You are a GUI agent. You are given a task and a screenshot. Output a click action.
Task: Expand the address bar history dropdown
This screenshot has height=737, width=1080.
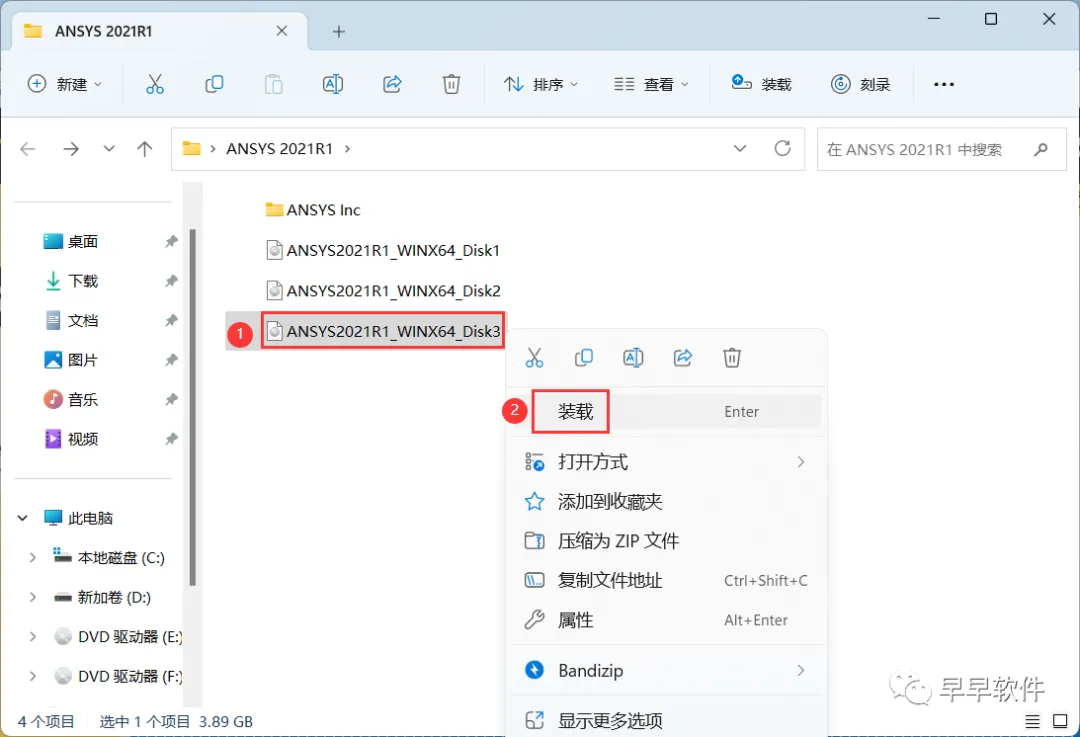[x=740, y=149]
